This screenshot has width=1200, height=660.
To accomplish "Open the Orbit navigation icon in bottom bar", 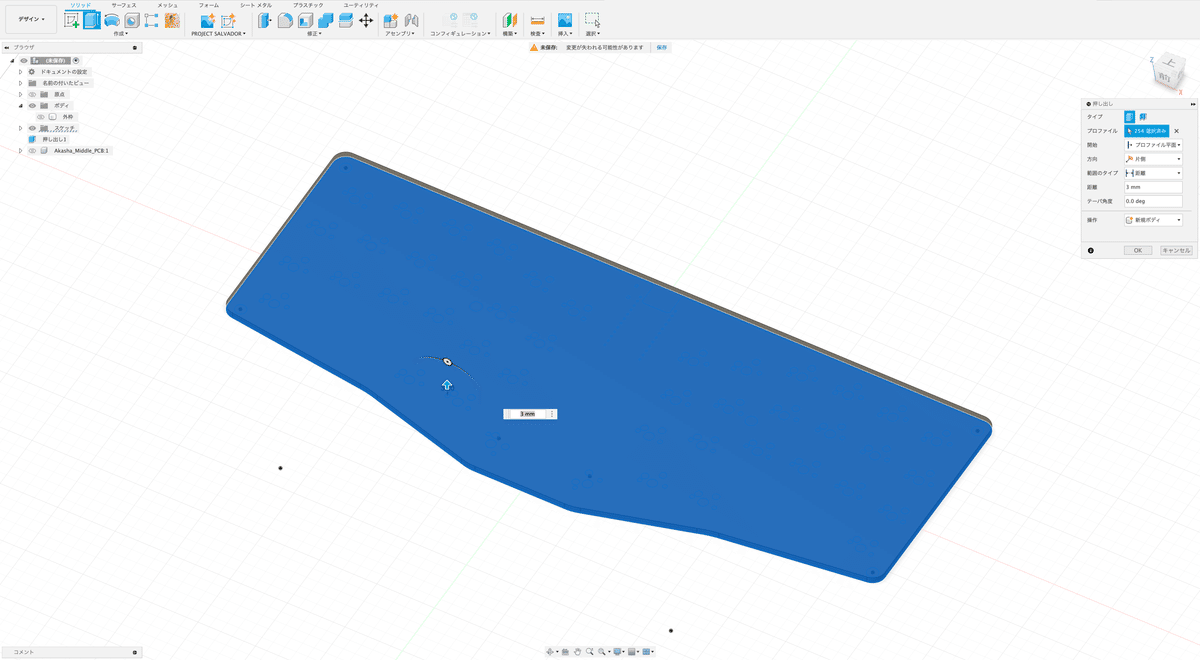I will [551, 652].
